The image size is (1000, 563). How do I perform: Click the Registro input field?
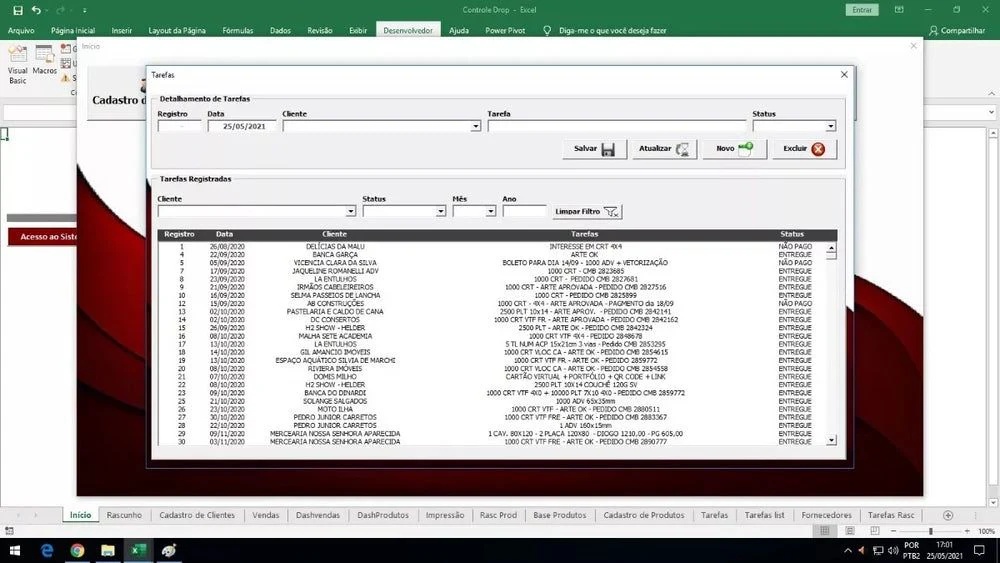point(179,126)
